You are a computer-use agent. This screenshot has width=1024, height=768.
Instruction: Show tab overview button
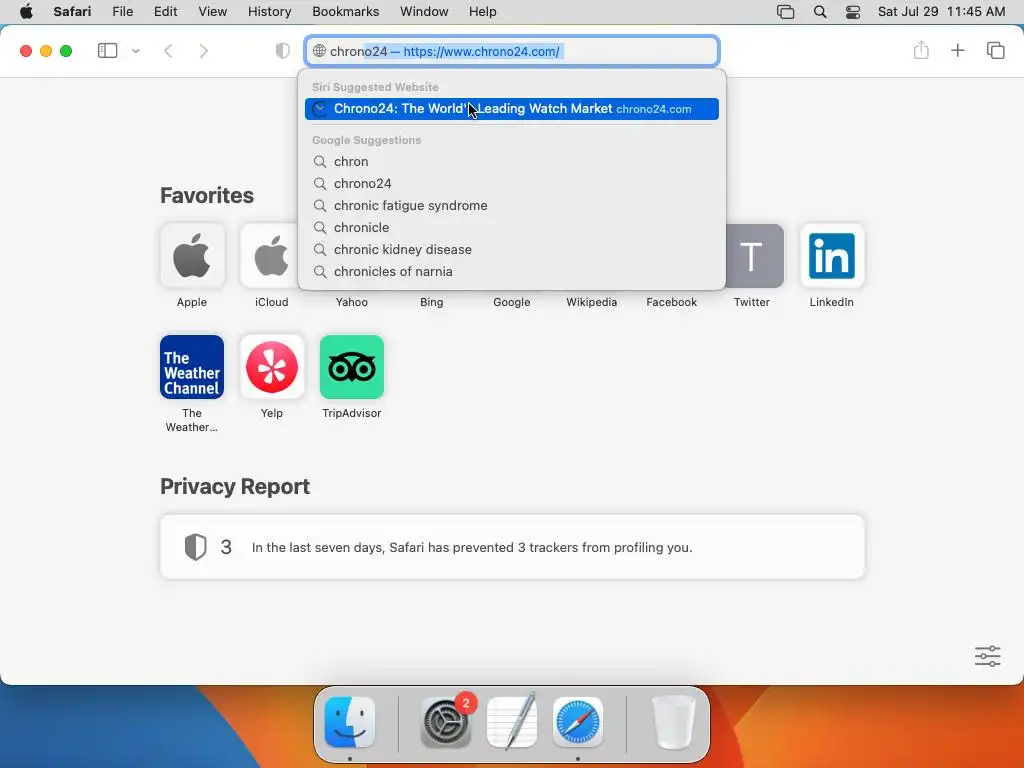pos(995,50)
